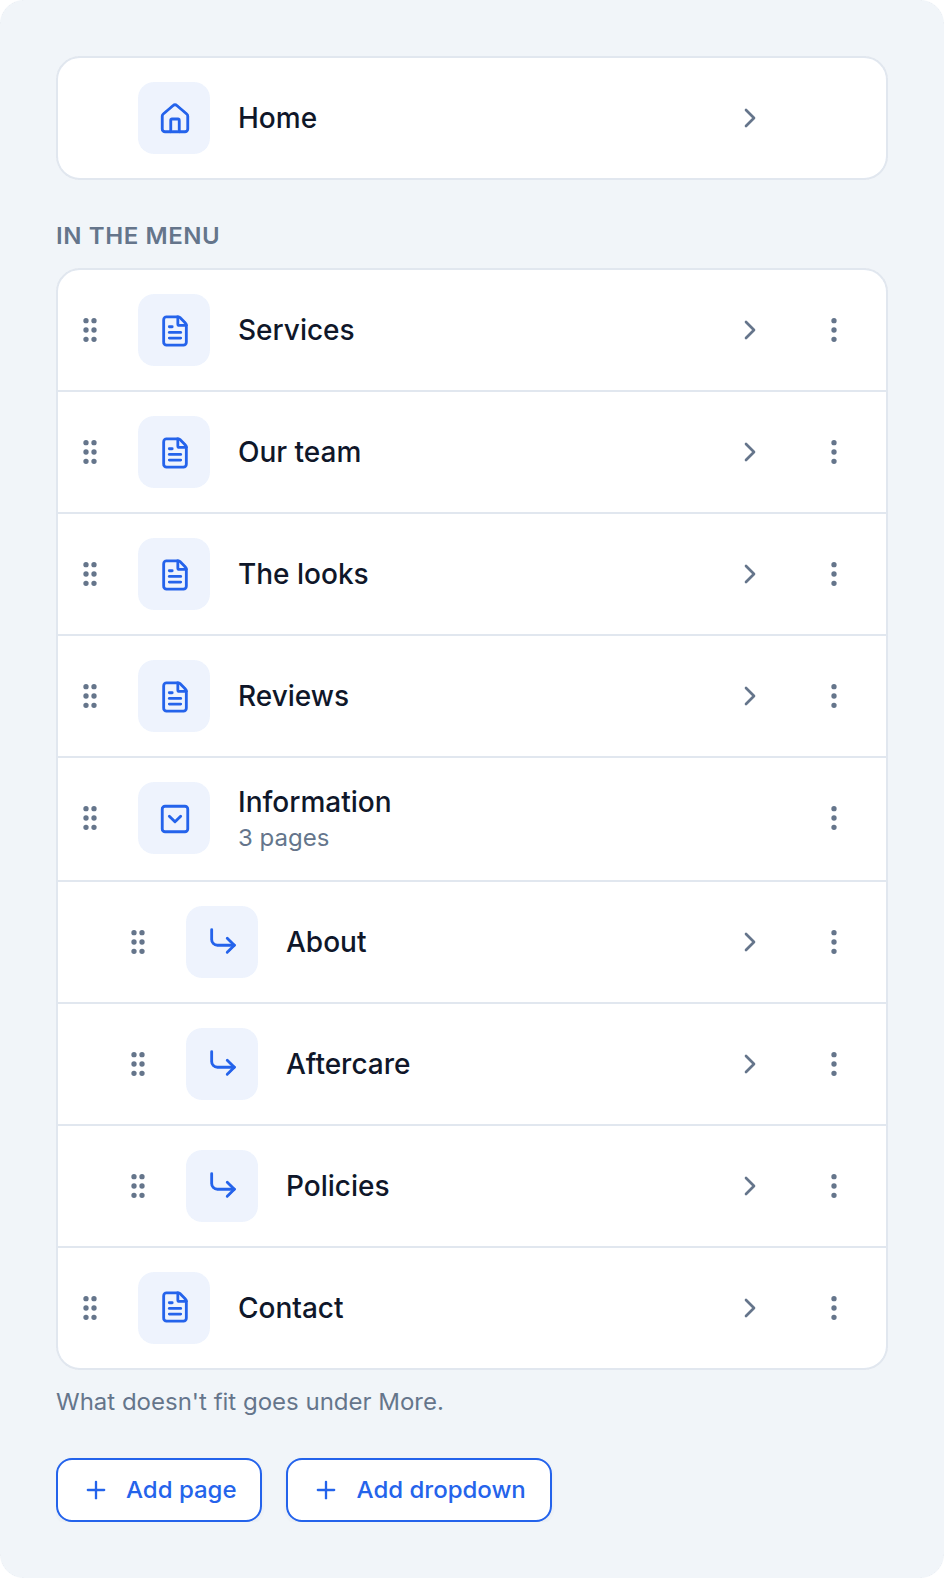Viewport: 944px width, 1578px height.
Task: Open Policies page using chevron
Action: tap(750, 1186)
